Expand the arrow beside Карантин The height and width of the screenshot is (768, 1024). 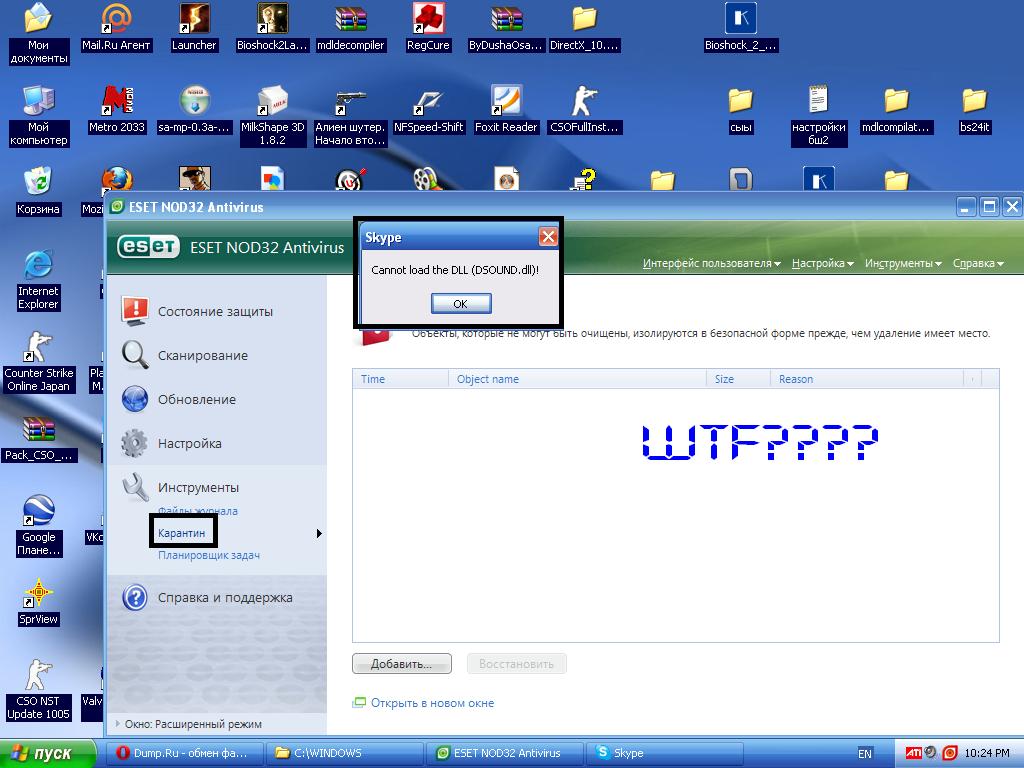coord(319,534)
